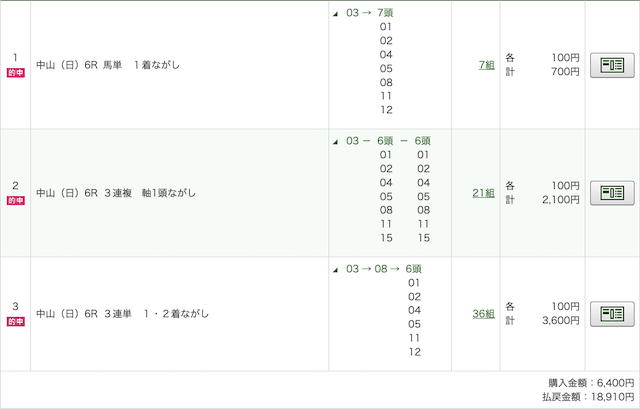
Task: Collapse the 03 − 6頭 − 6頭 combination list
Action: tap(335, 142)
